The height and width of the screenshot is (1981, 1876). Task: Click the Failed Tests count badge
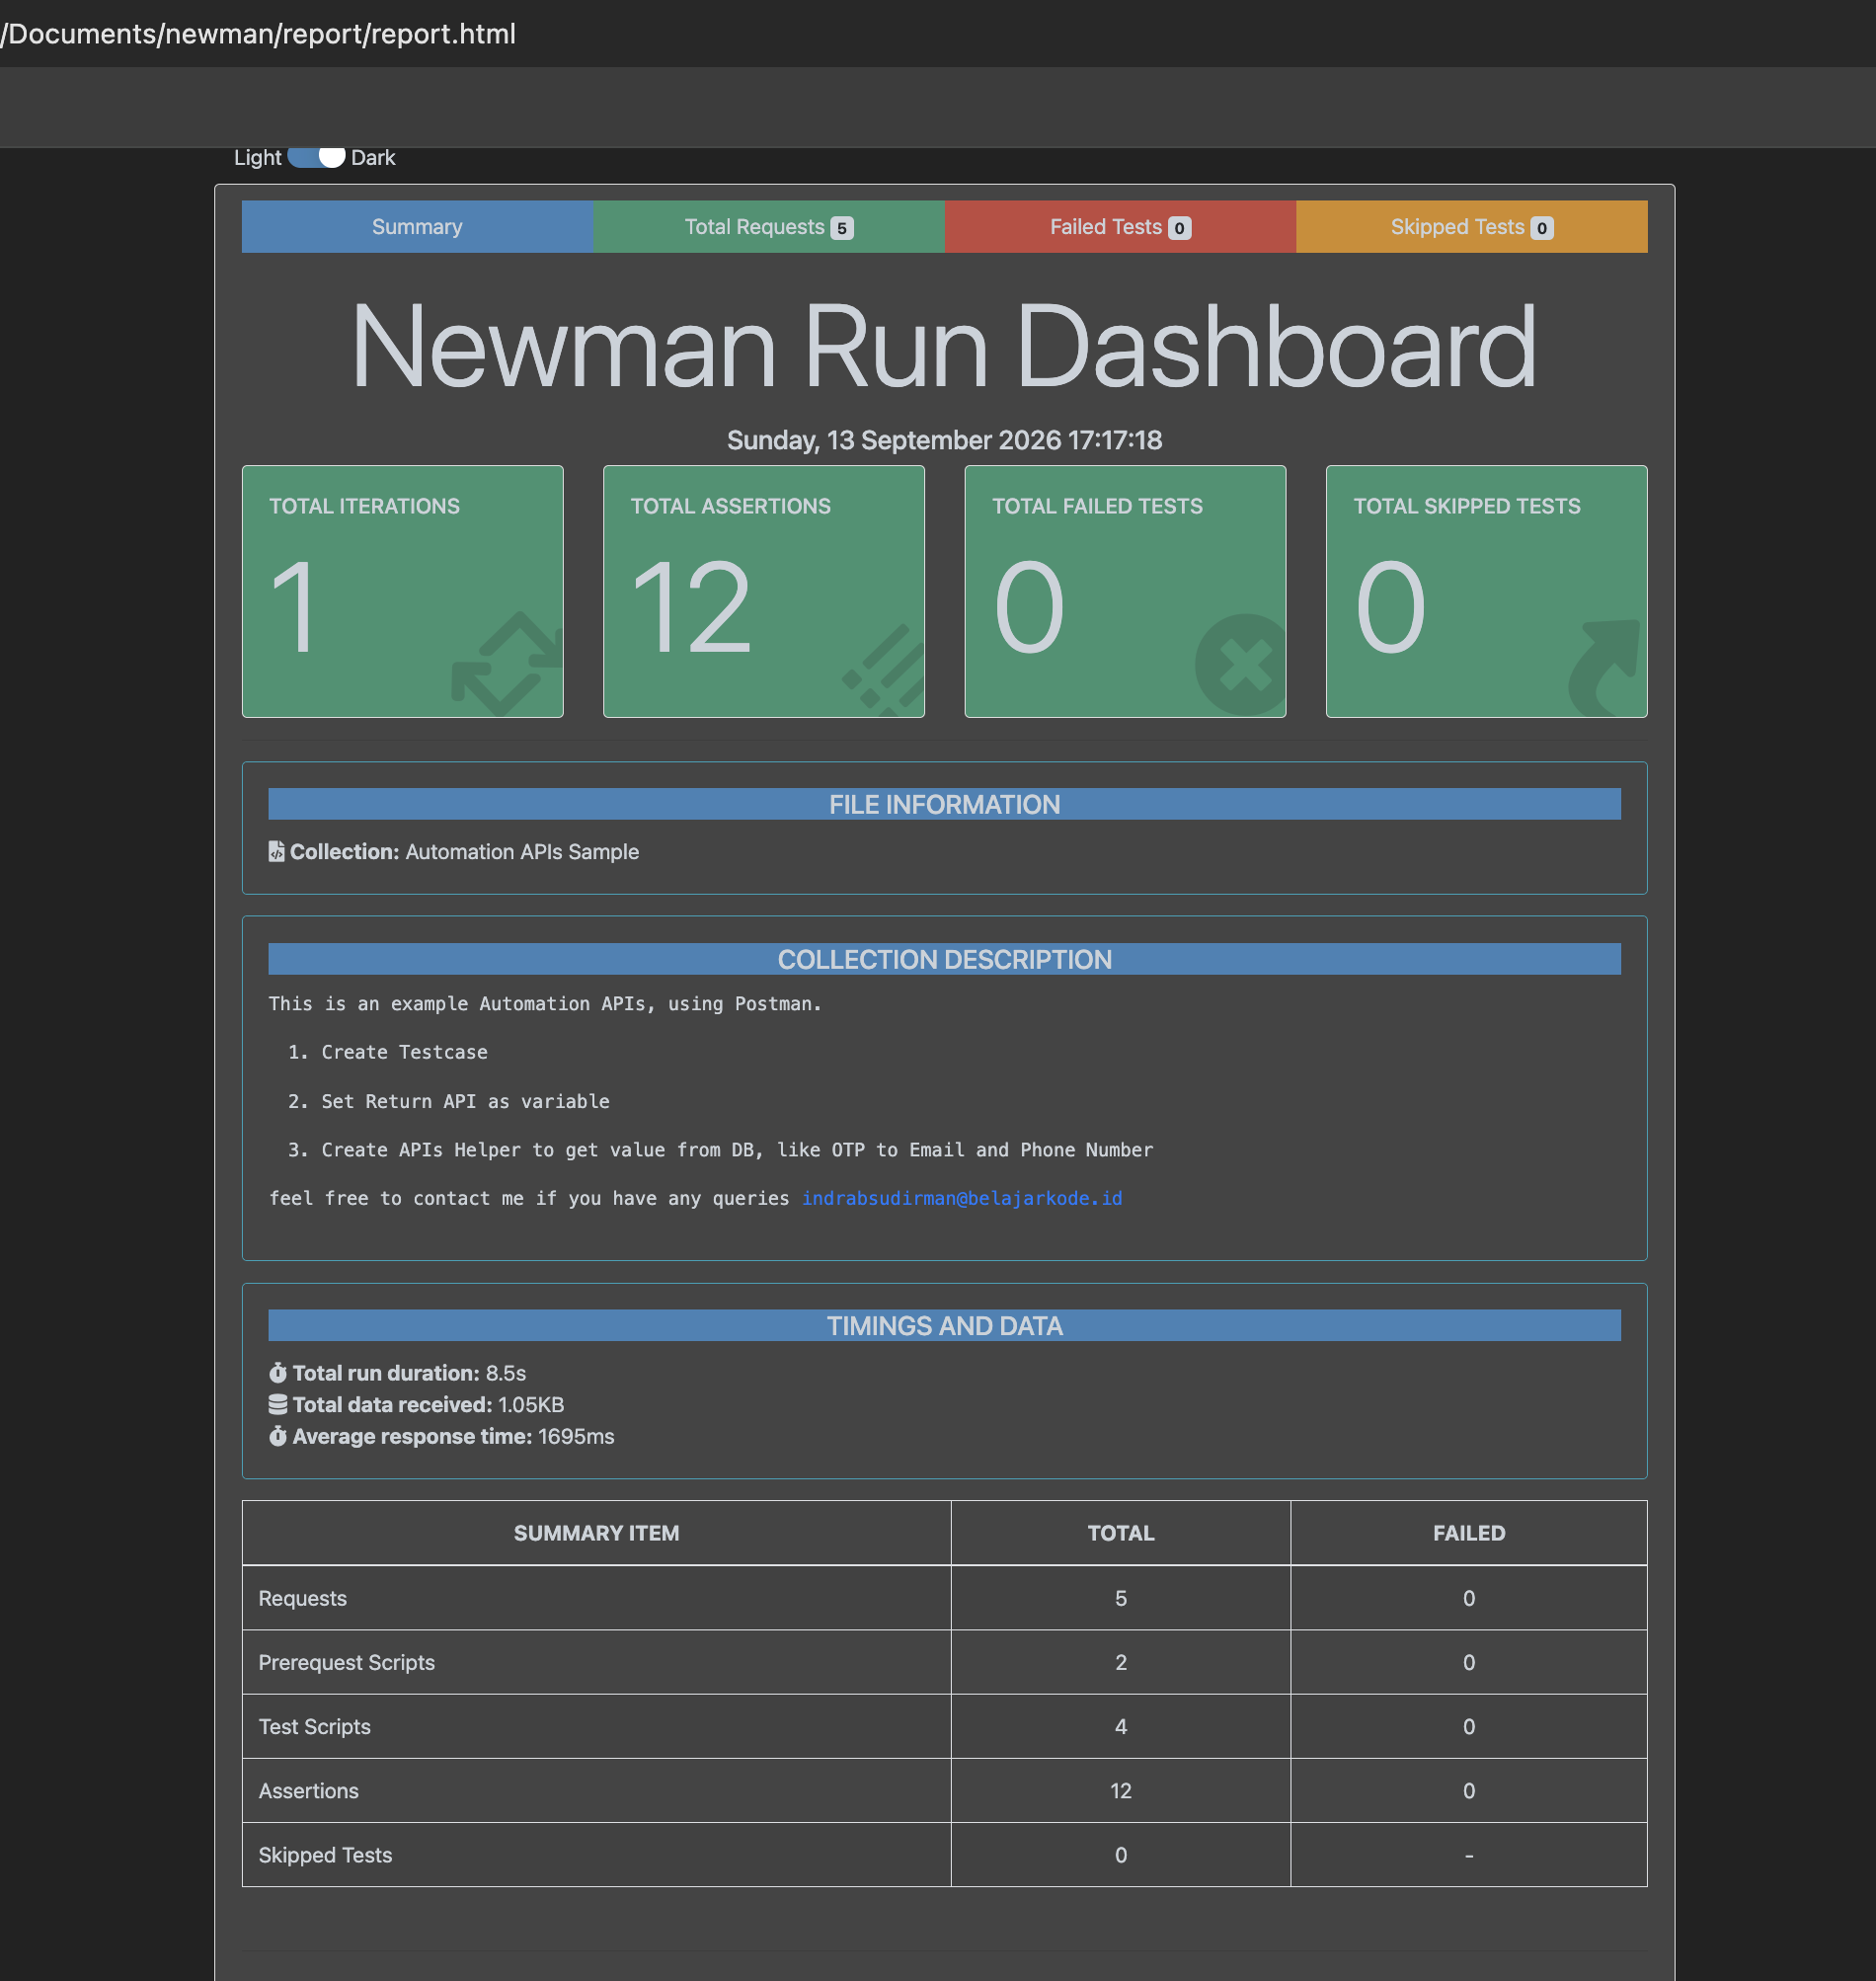(1180, 228)
